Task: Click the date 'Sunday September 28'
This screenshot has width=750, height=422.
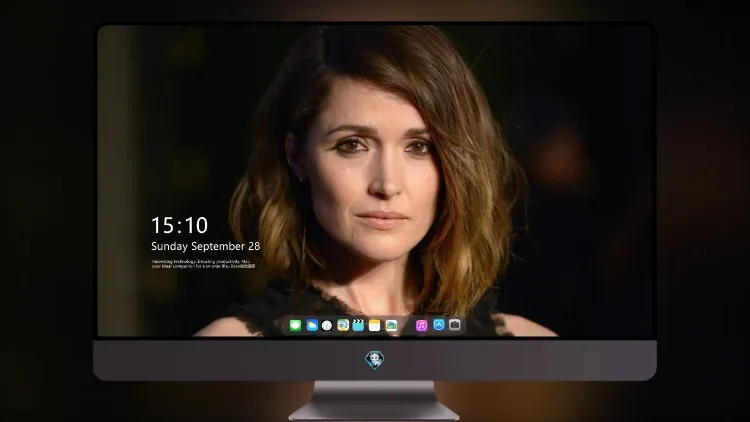Action: [206, 246]
